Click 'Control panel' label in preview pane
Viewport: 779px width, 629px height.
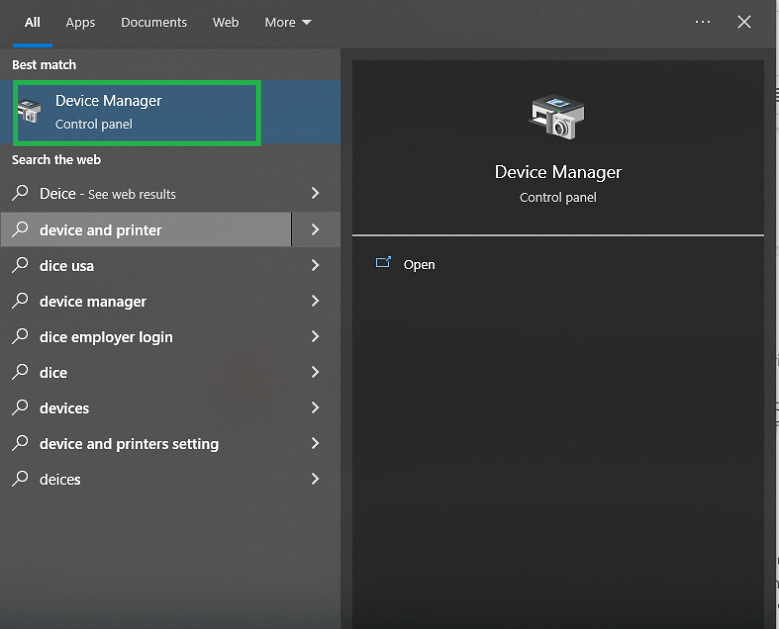coord(558,197)
